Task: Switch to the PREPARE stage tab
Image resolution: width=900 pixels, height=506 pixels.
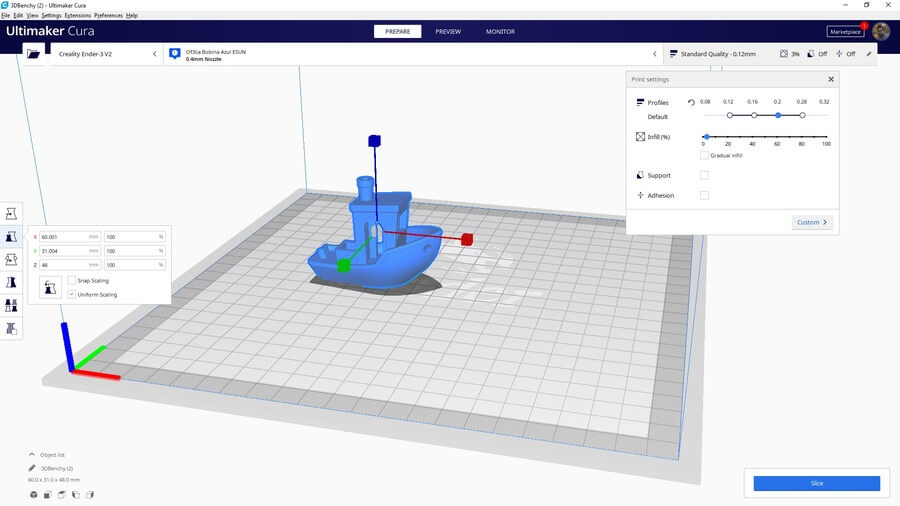Action: pyautogui.click(x=397, y=32)
